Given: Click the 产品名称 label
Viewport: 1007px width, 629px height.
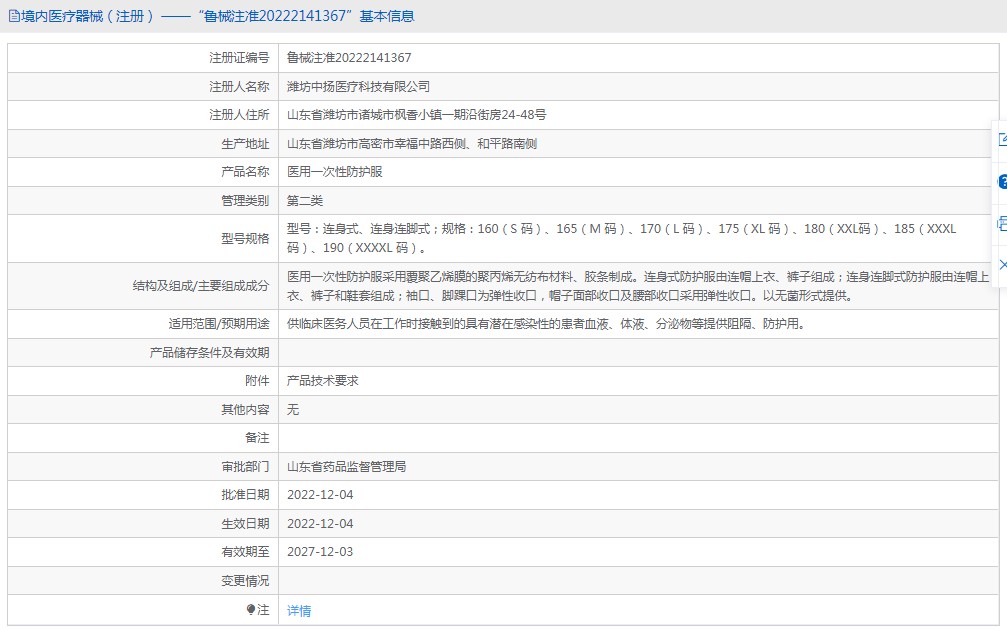Looking at the screenshot, I should [245, 172].
